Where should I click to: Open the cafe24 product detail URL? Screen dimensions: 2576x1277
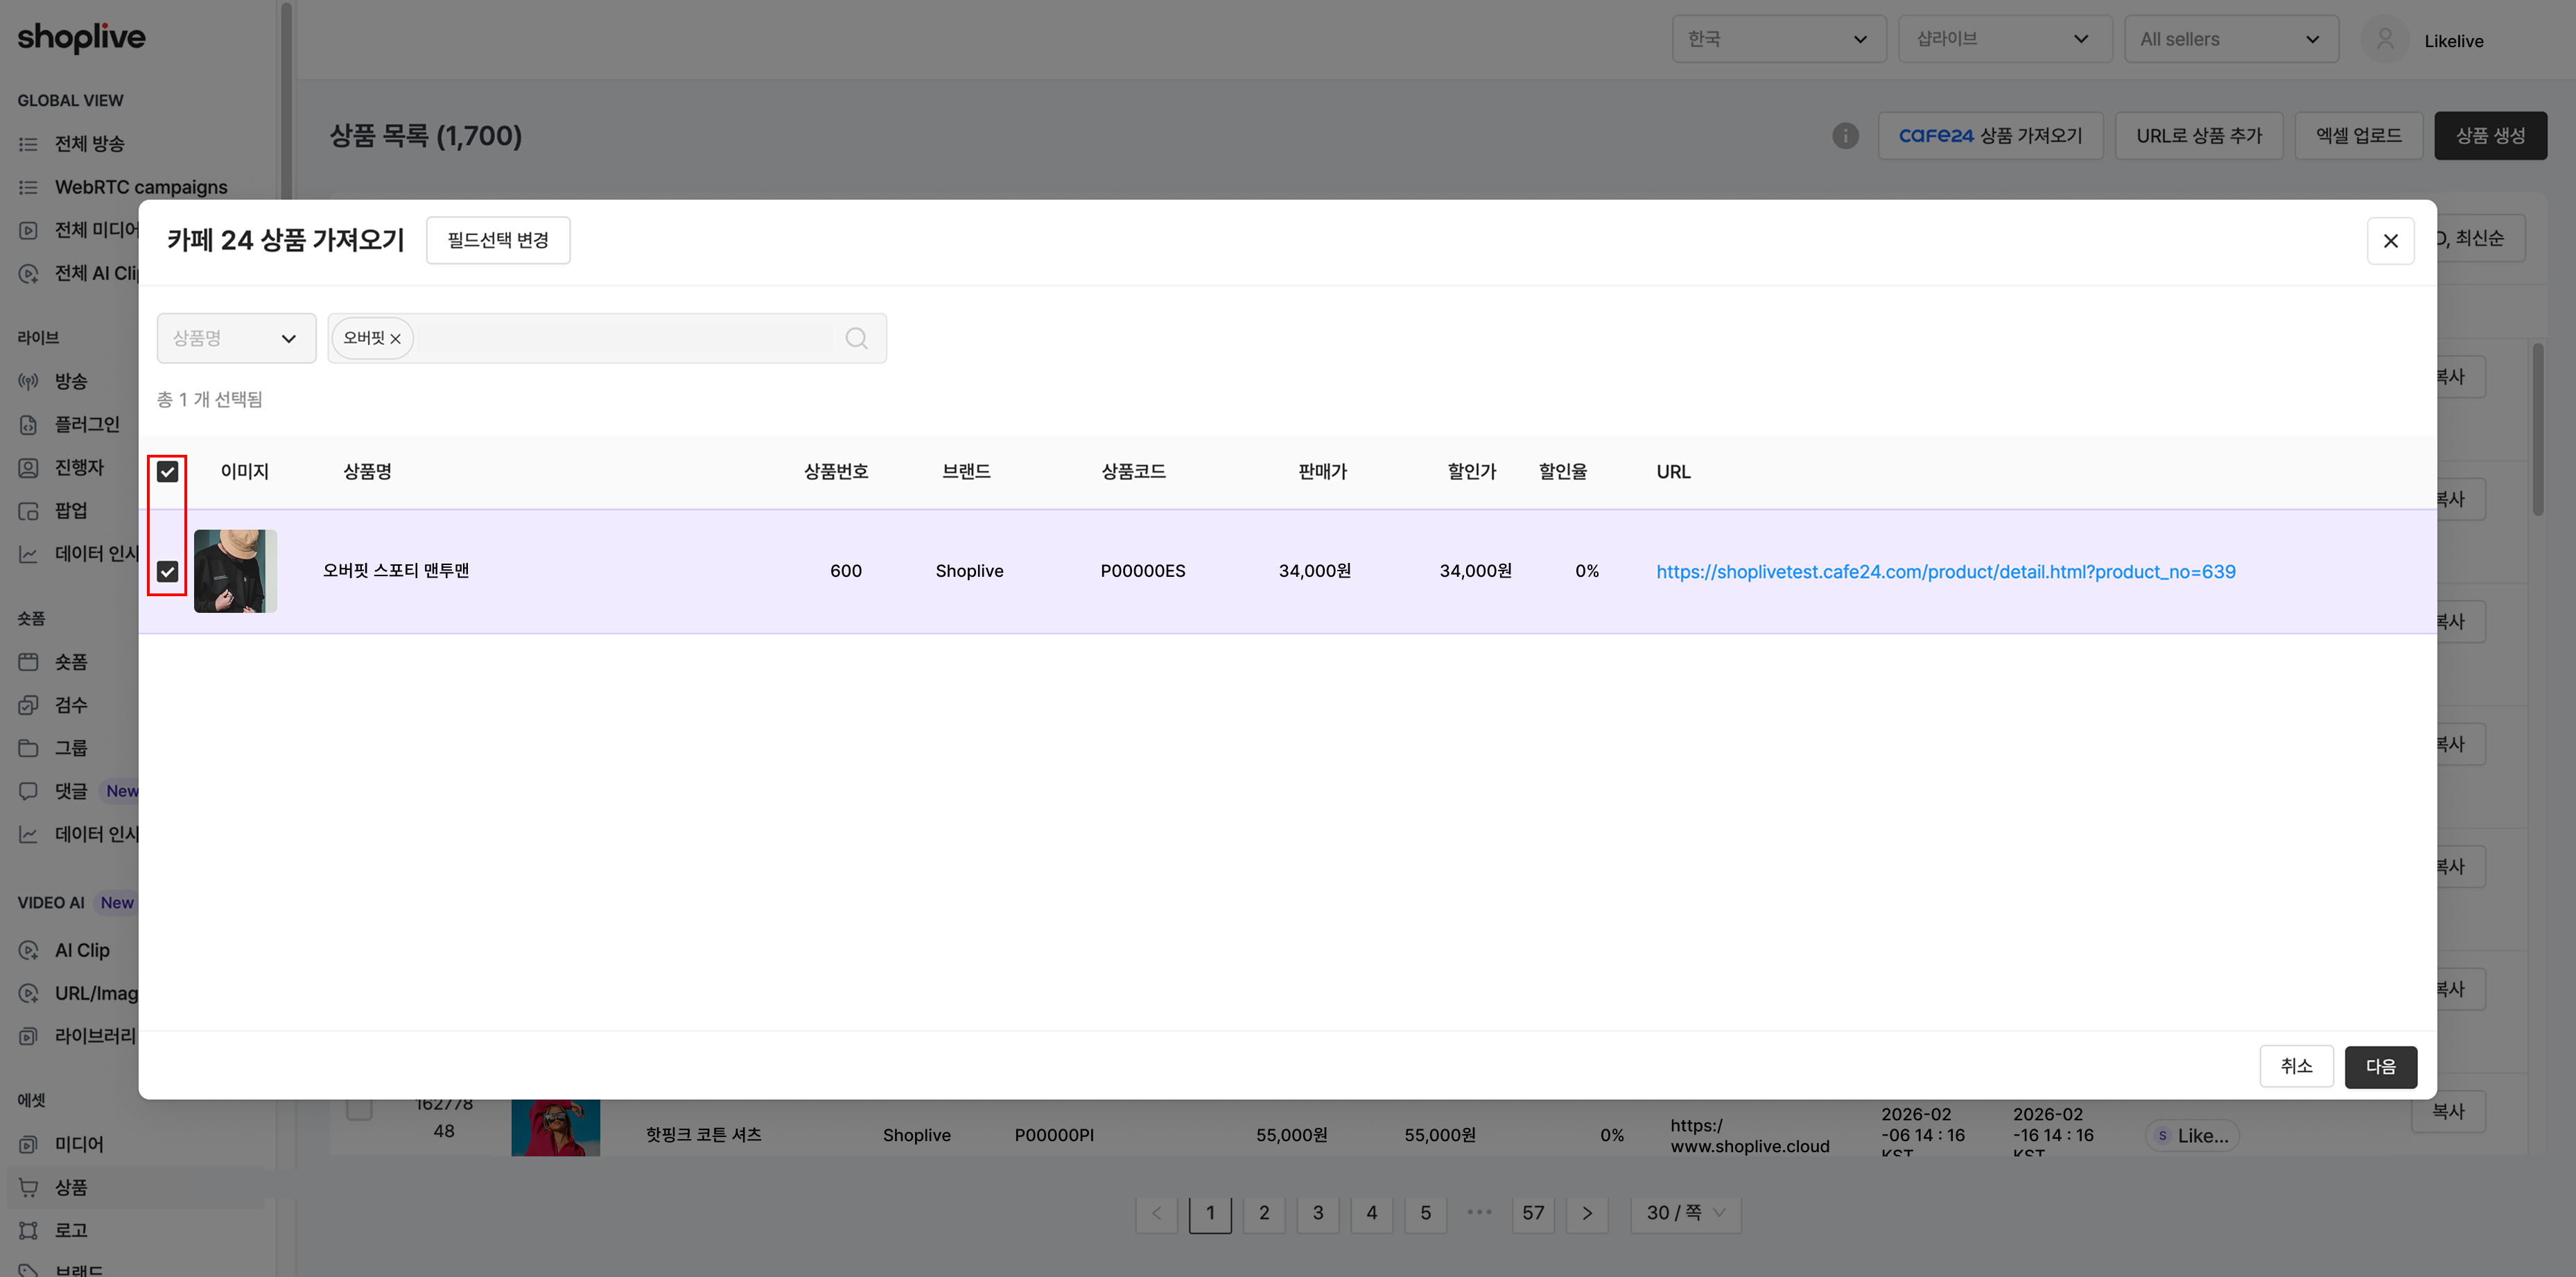tap(1945, 571)
